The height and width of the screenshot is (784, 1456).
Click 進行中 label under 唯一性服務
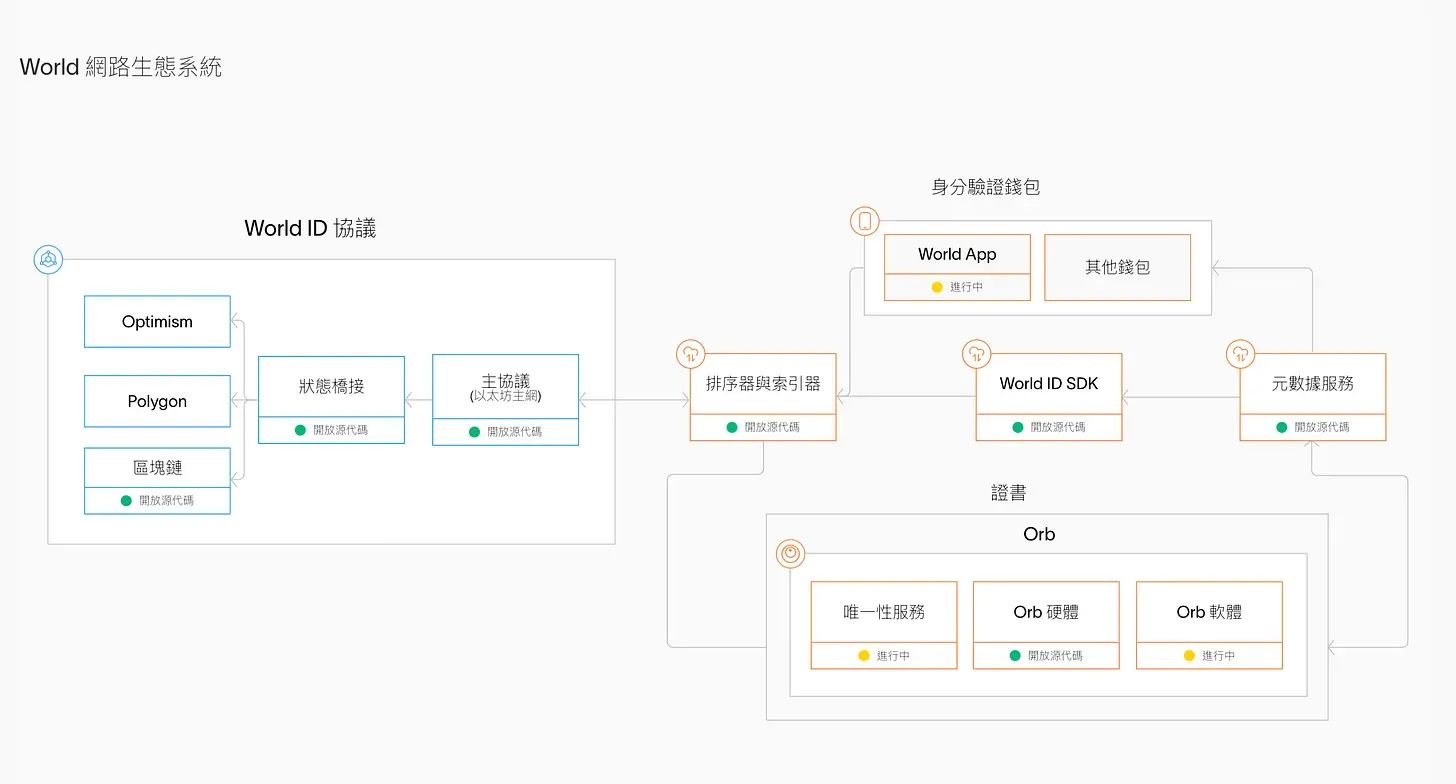893,656
